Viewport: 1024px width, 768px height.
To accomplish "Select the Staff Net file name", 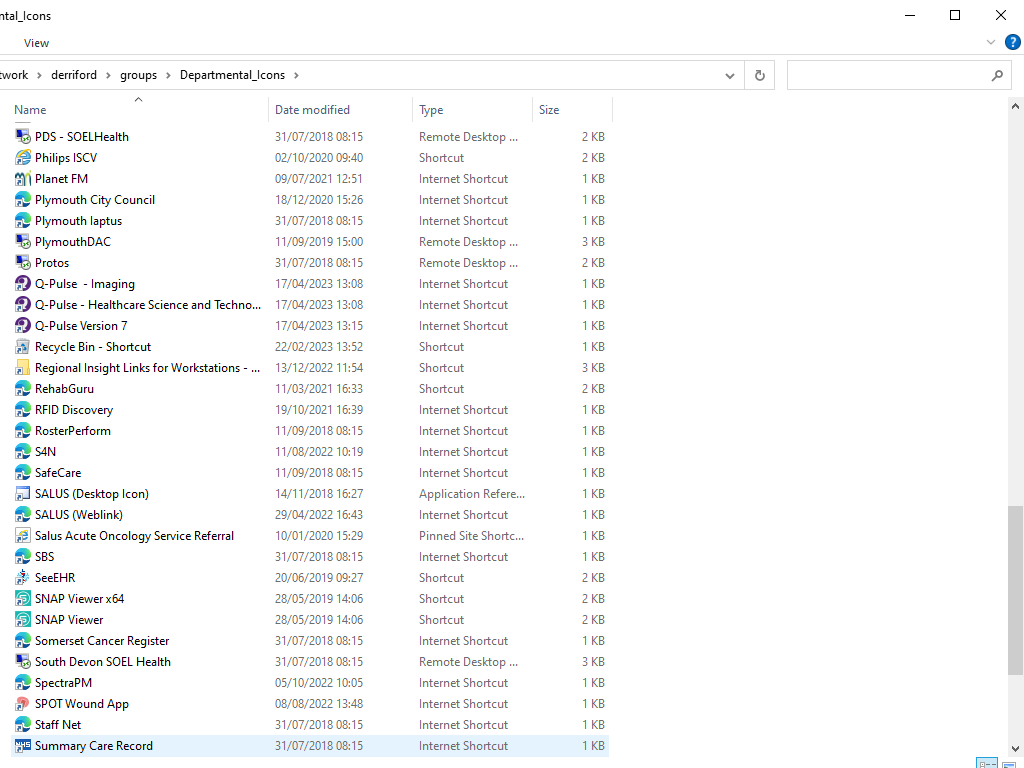I will [58, 724].
